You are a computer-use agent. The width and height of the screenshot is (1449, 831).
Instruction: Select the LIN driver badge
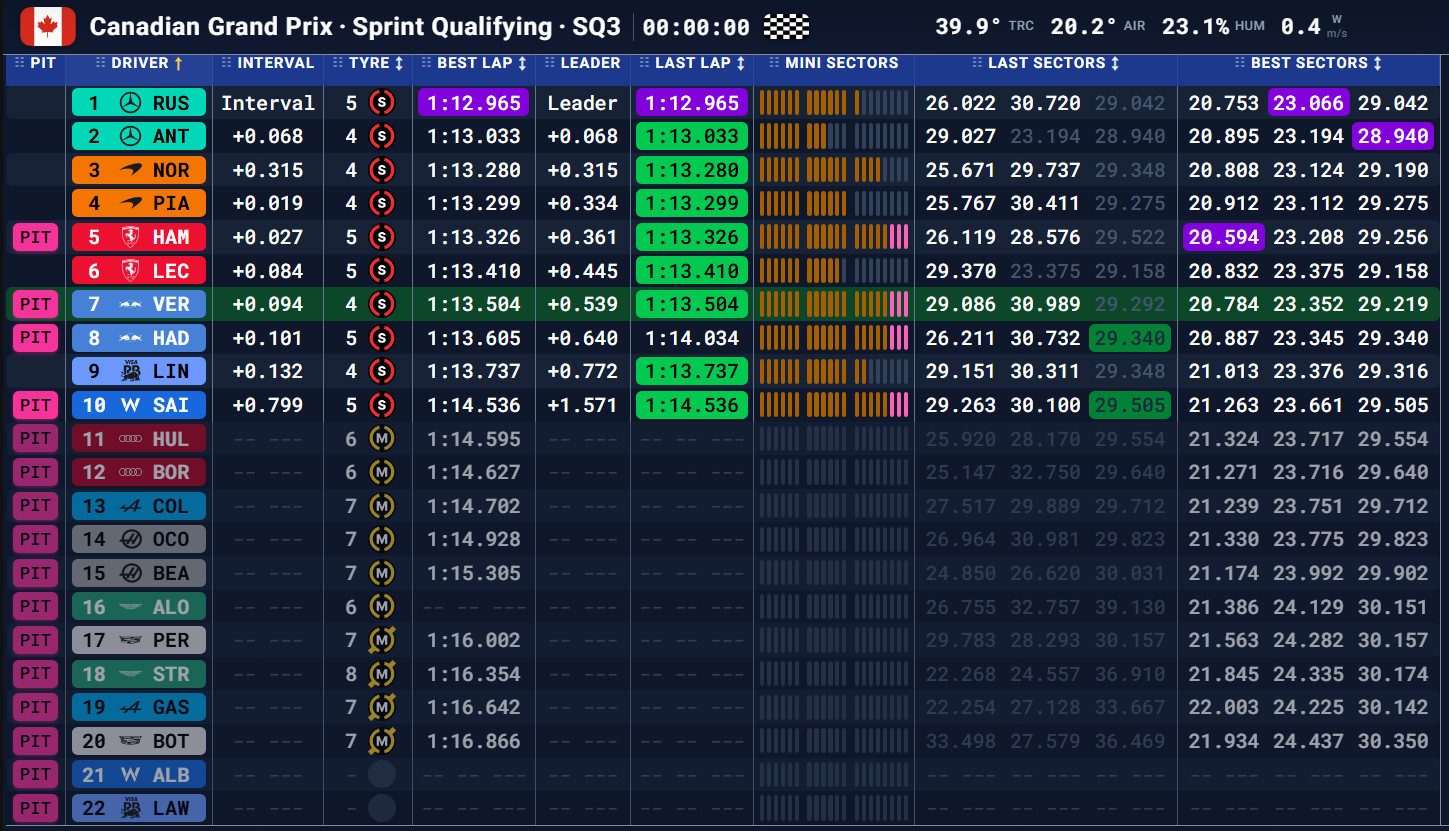click(x=139, y=371)
